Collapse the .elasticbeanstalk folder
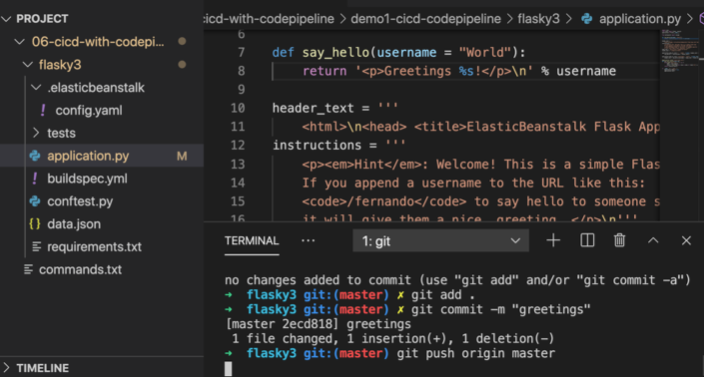 click(x=36, y=88)
